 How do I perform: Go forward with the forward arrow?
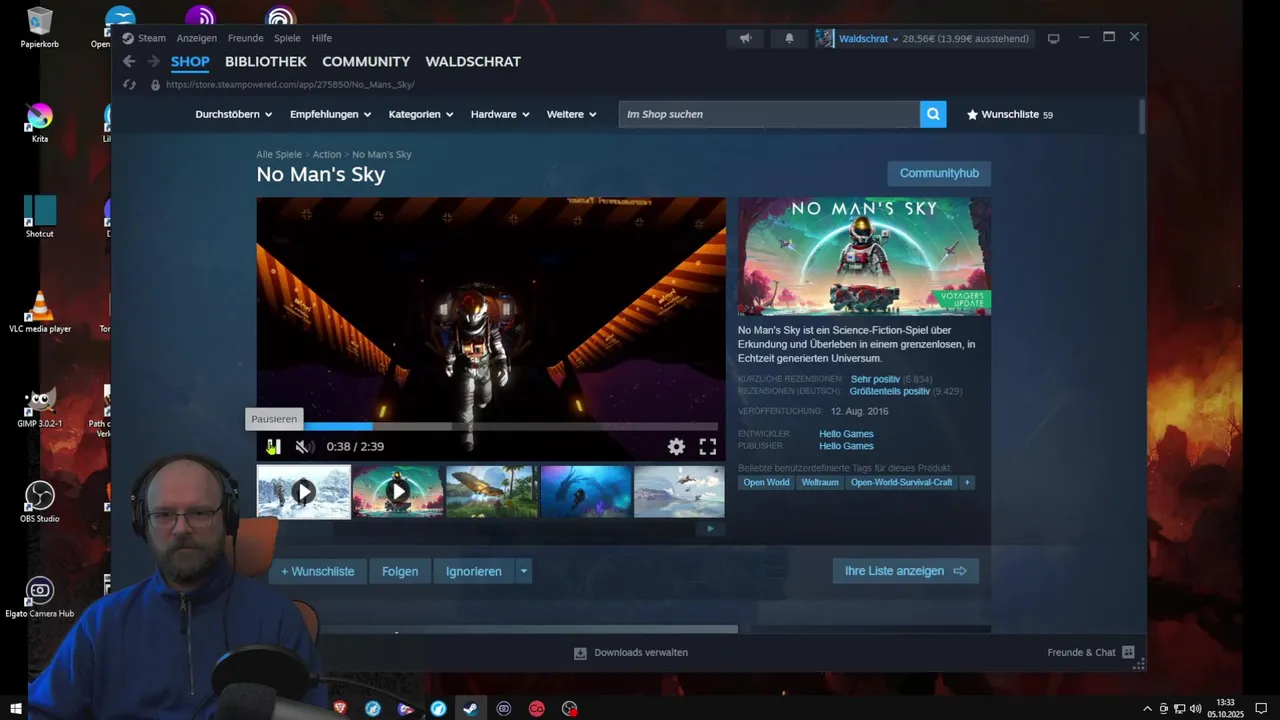coord(153,61)
